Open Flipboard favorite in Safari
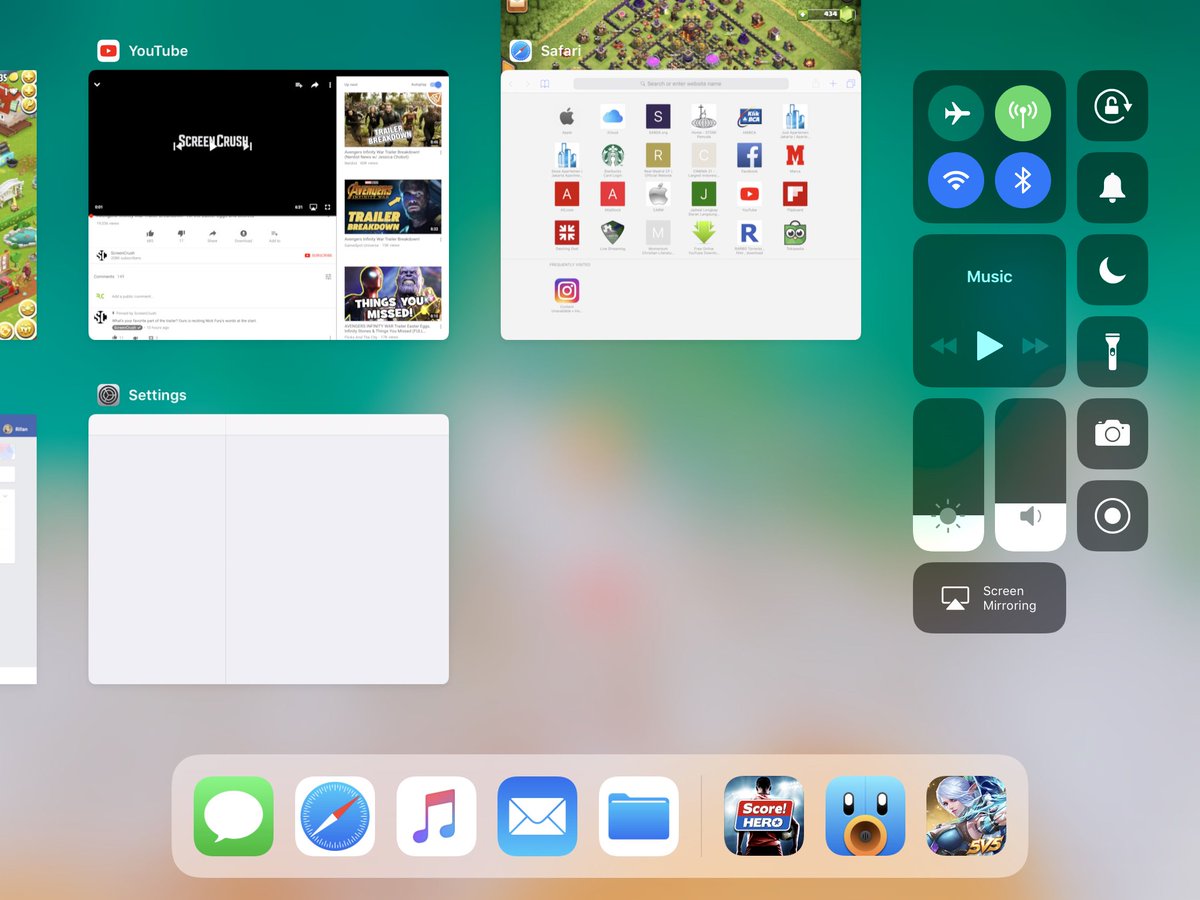The height and width of the screenshot is (900, 1200). tap(795, 194)
